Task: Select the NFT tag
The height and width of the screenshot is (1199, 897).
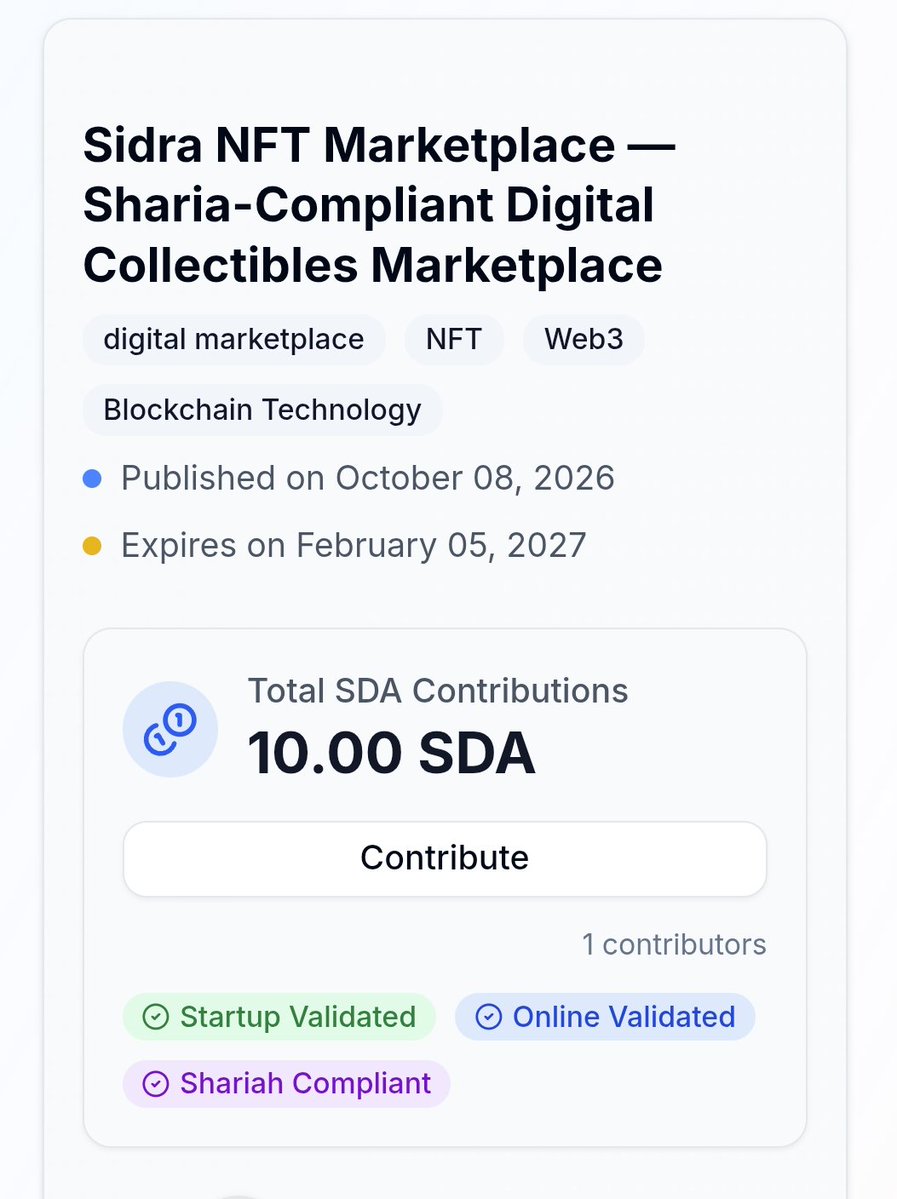Action: pos(453,339)
